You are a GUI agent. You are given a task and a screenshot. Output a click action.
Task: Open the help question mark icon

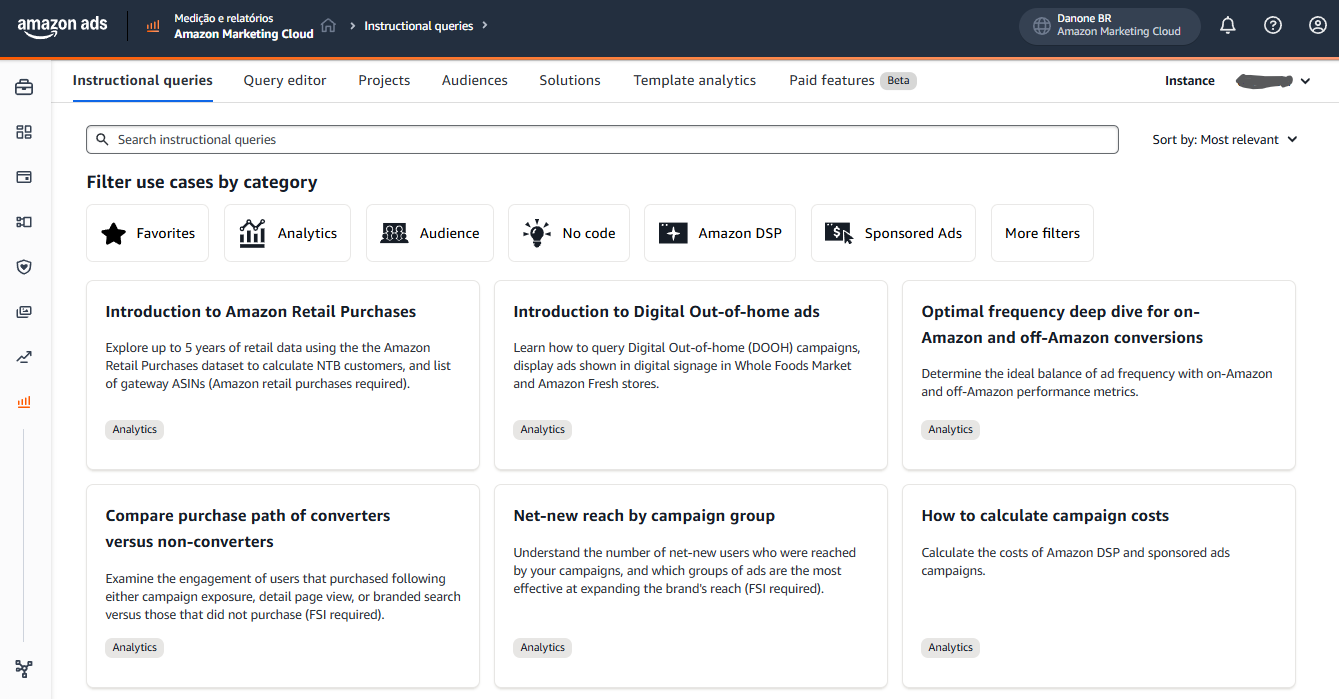click(x=1273, y=26)
